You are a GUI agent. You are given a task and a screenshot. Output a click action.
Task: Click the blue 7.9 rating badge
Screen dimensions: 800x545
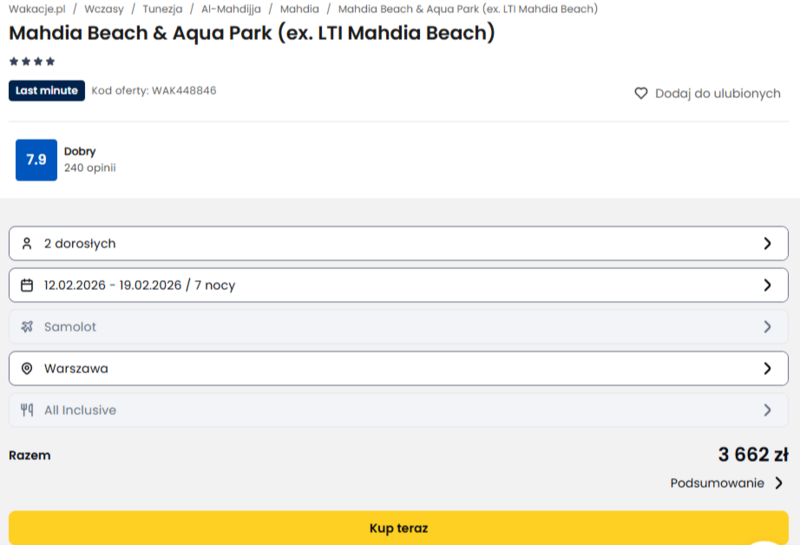36,160
